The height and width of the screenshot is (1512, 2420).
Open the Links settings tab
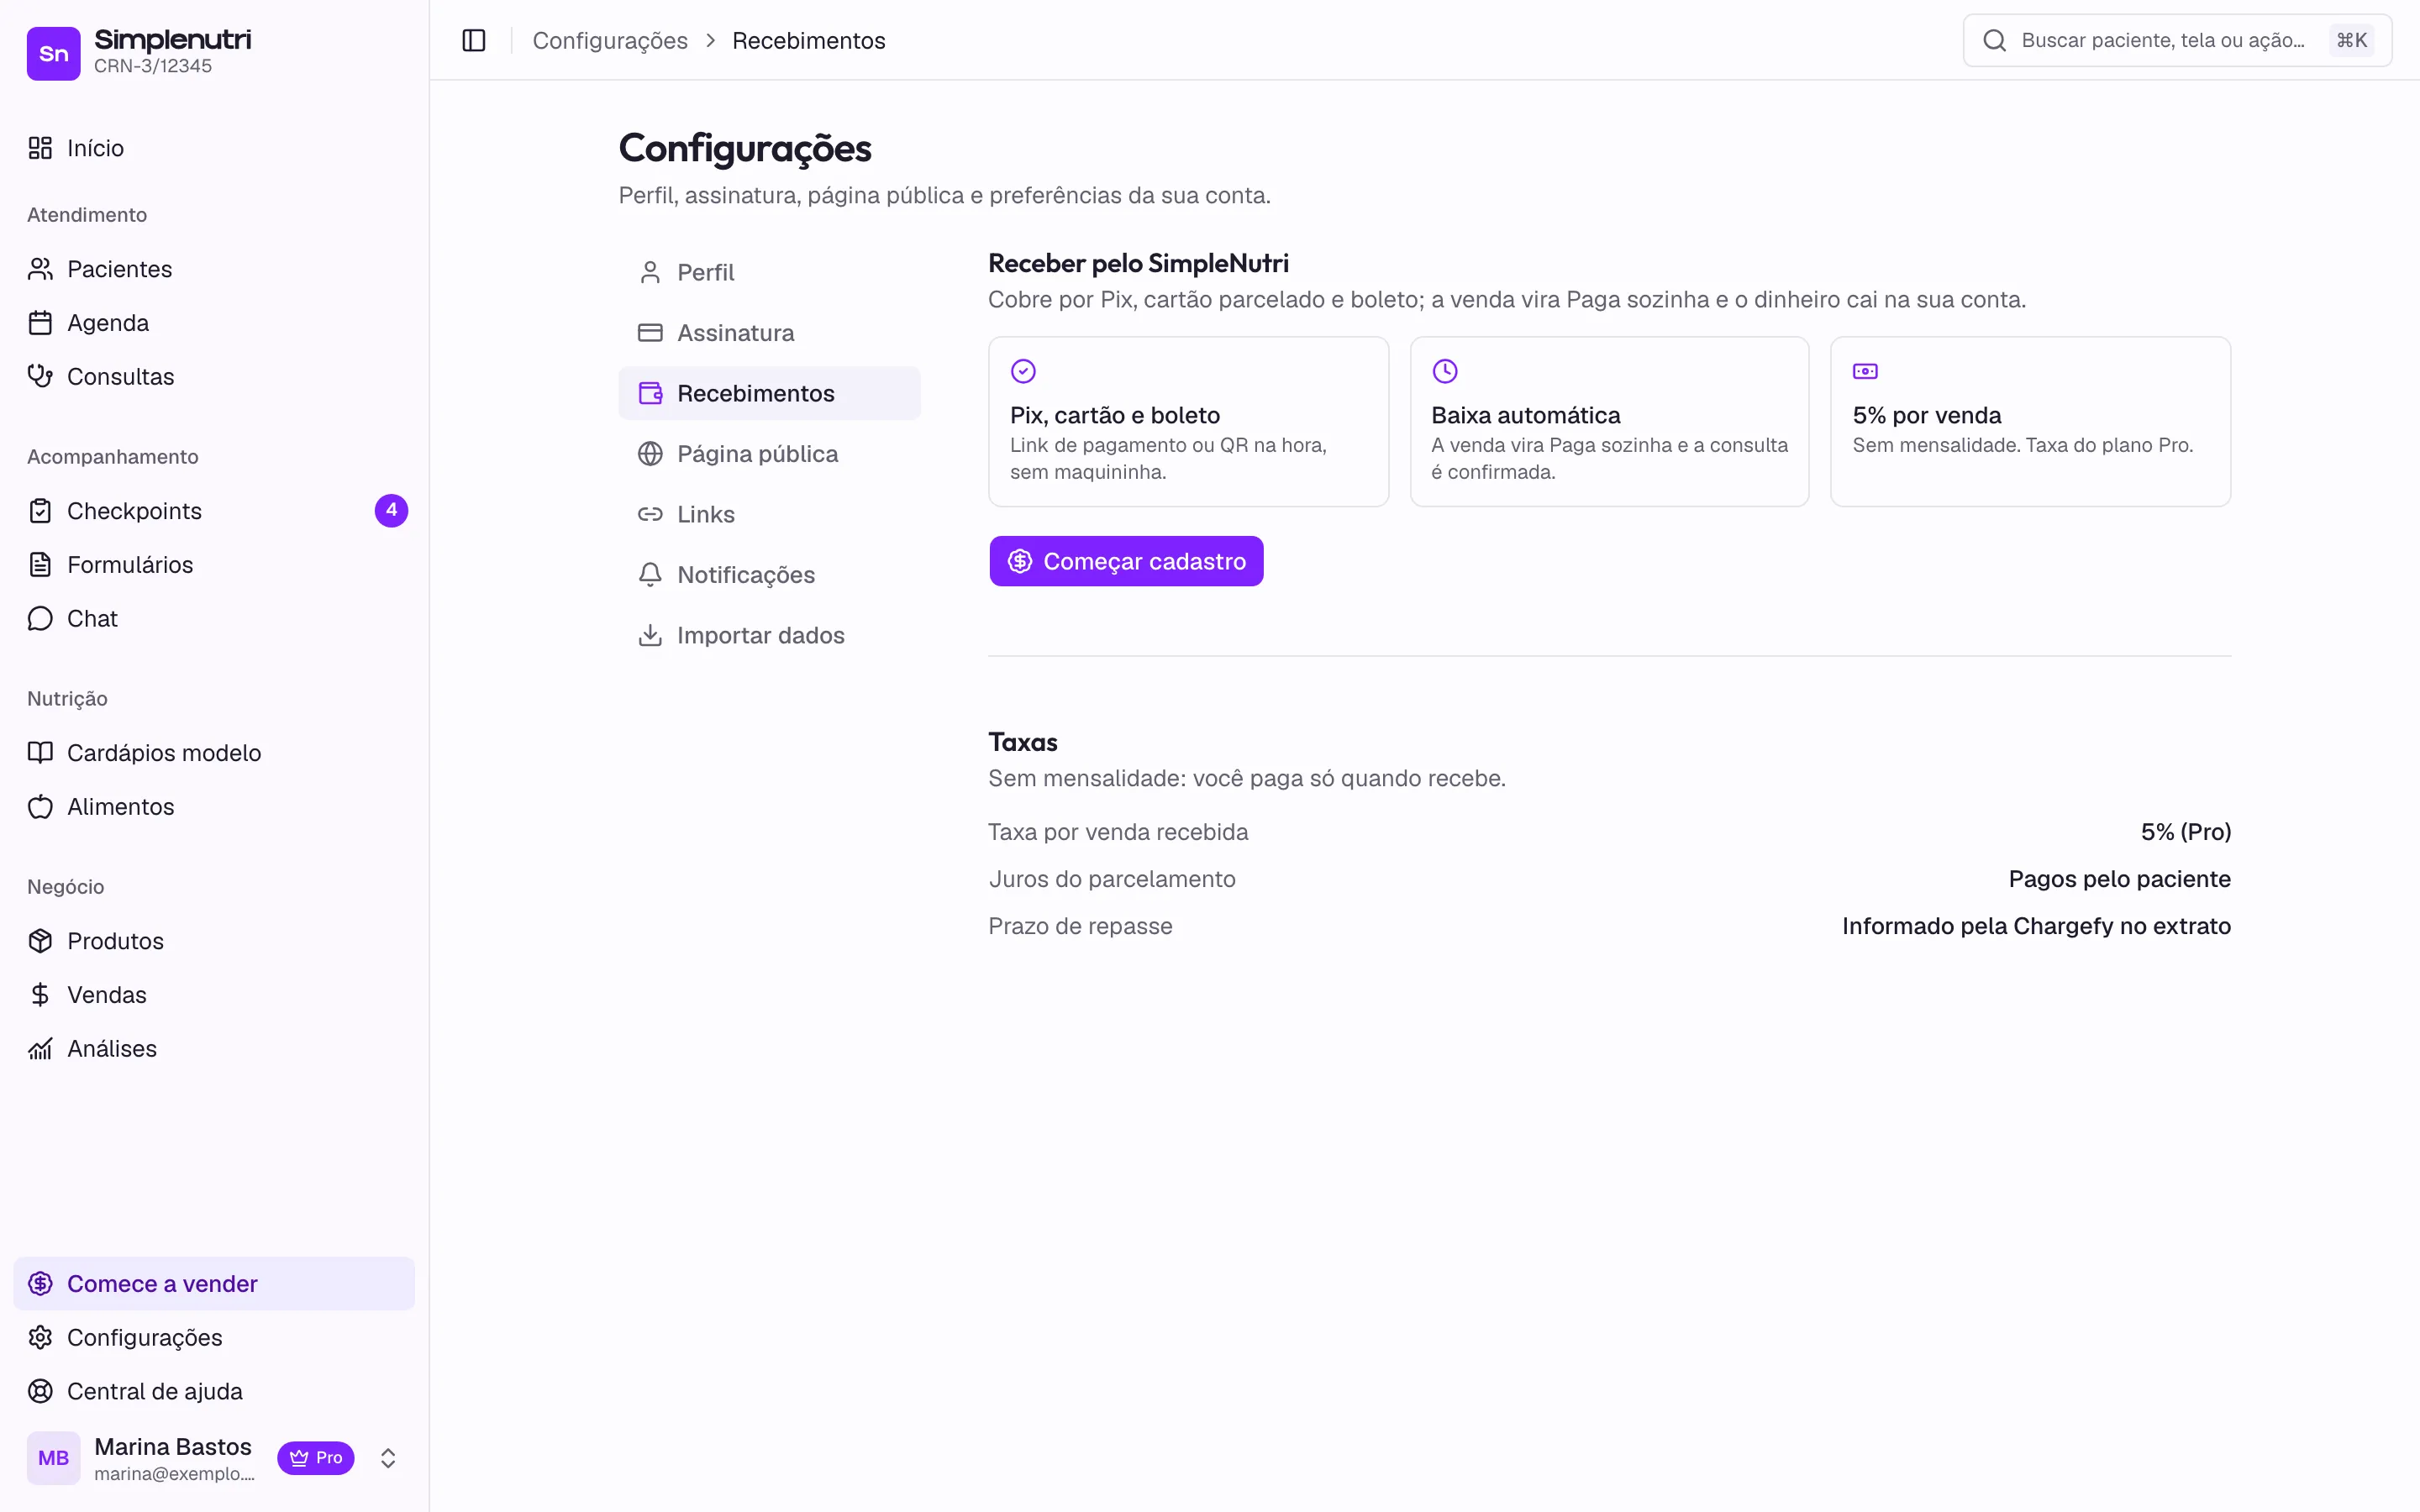[769, 514]
